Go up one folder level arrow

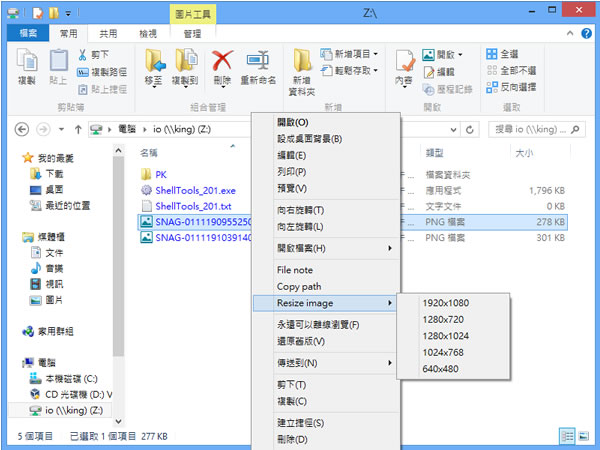point(78,130)
